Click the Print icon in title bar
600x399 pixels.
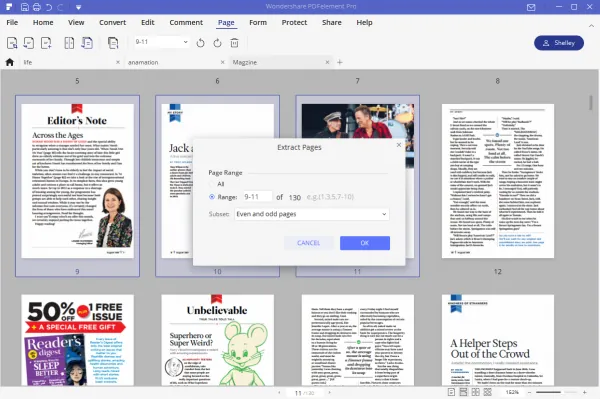[37, 7]
